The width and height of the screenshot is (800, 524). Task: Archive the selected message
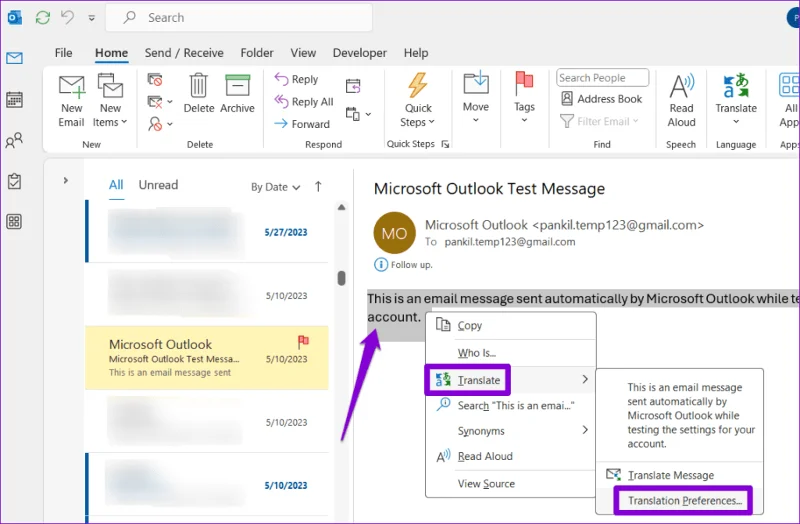(x=237, y=93)
